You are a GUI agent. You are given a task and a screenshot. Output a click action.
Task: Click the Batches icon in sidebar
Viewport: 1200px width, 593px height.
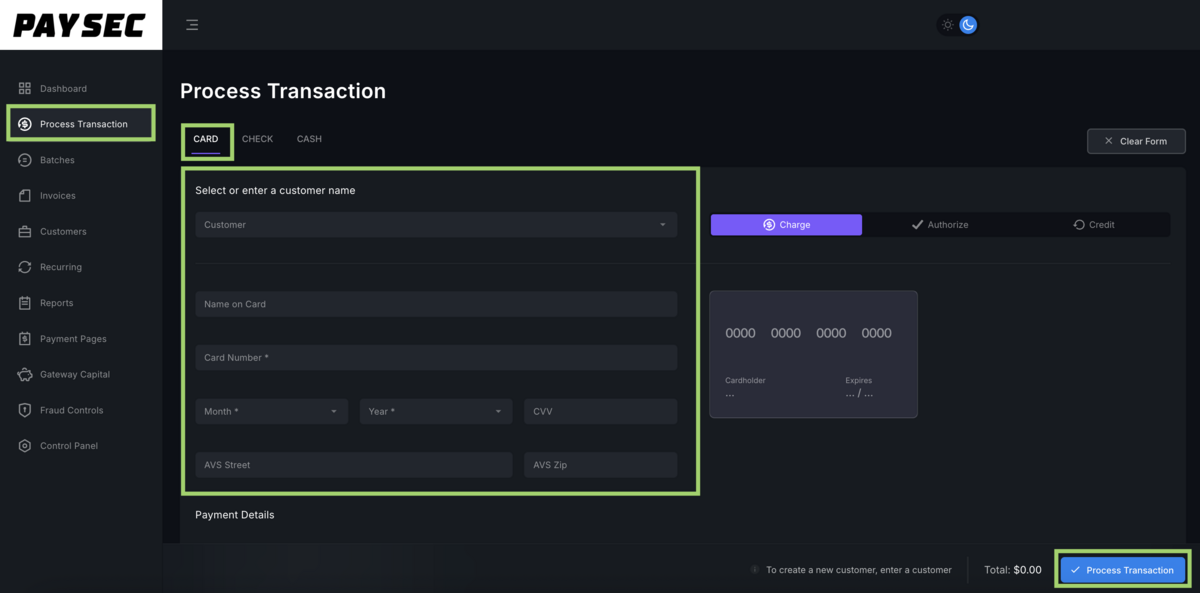(x=25, y=160)
